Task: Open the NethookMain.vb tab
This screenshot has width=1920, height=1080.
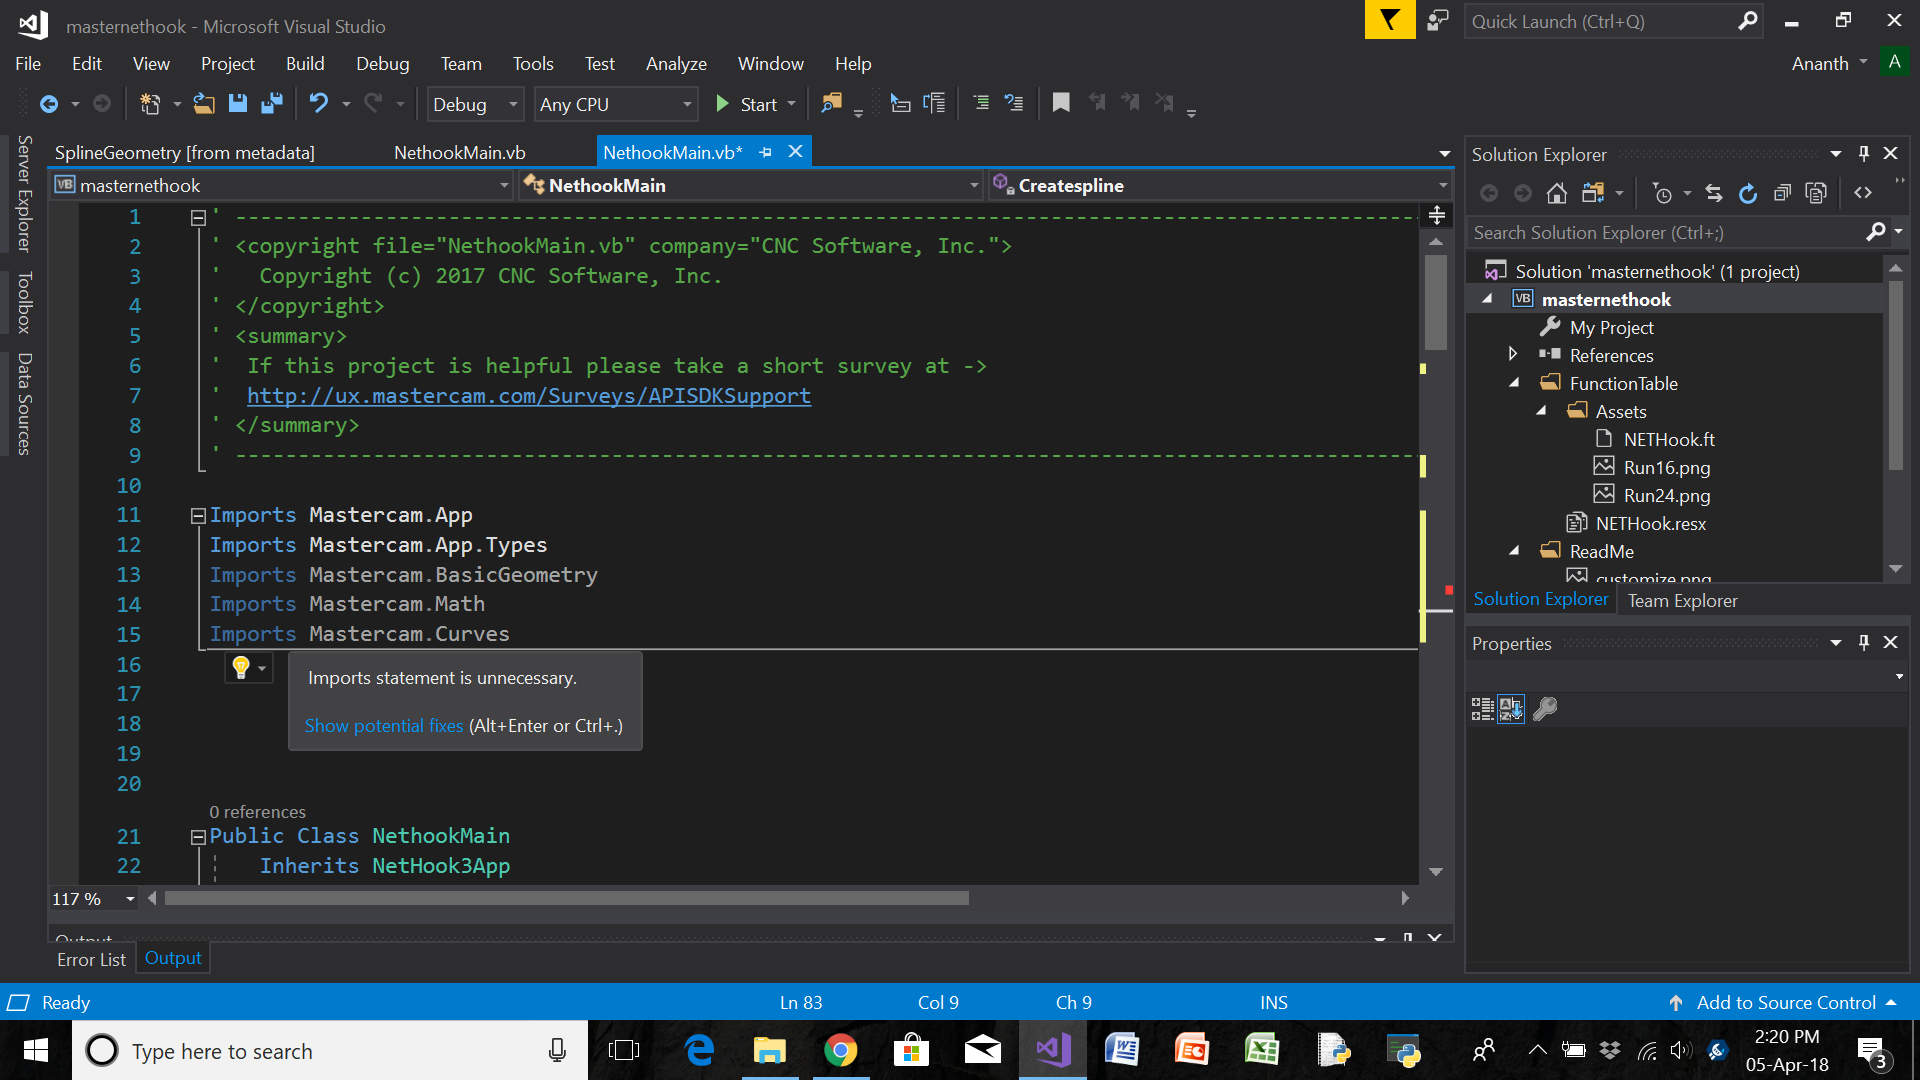Action: click(x=459, y=152)
